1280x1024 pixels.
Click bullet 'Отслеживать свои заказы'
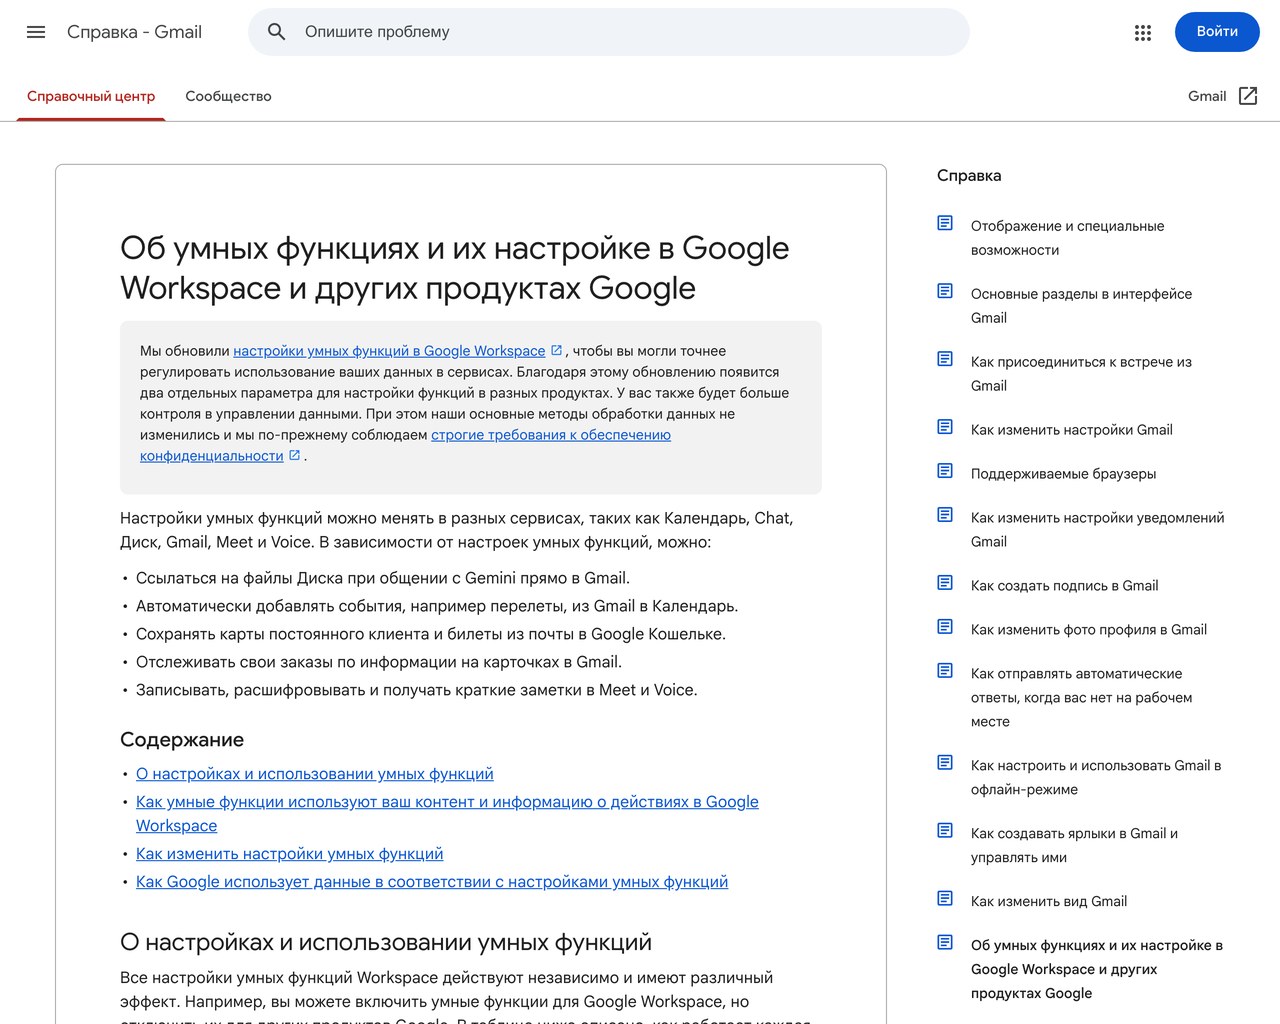[x=379, y=662]
